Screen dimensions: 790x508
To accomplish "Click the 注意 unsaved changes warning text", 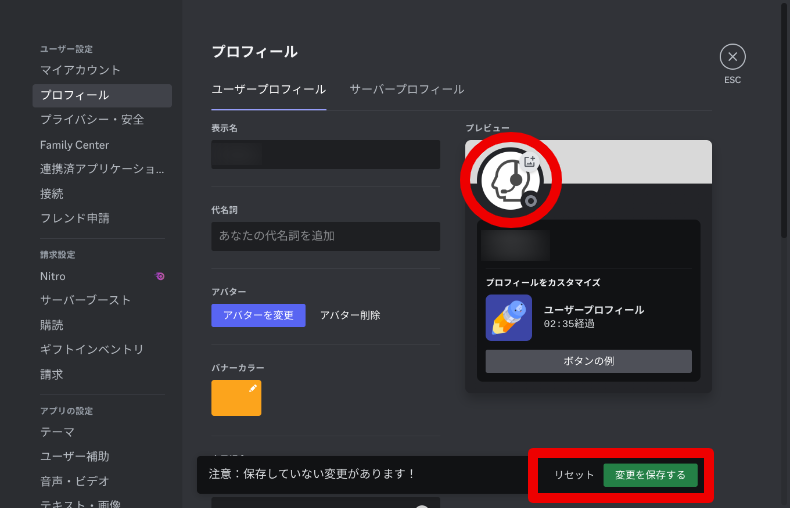I will 311,474.
